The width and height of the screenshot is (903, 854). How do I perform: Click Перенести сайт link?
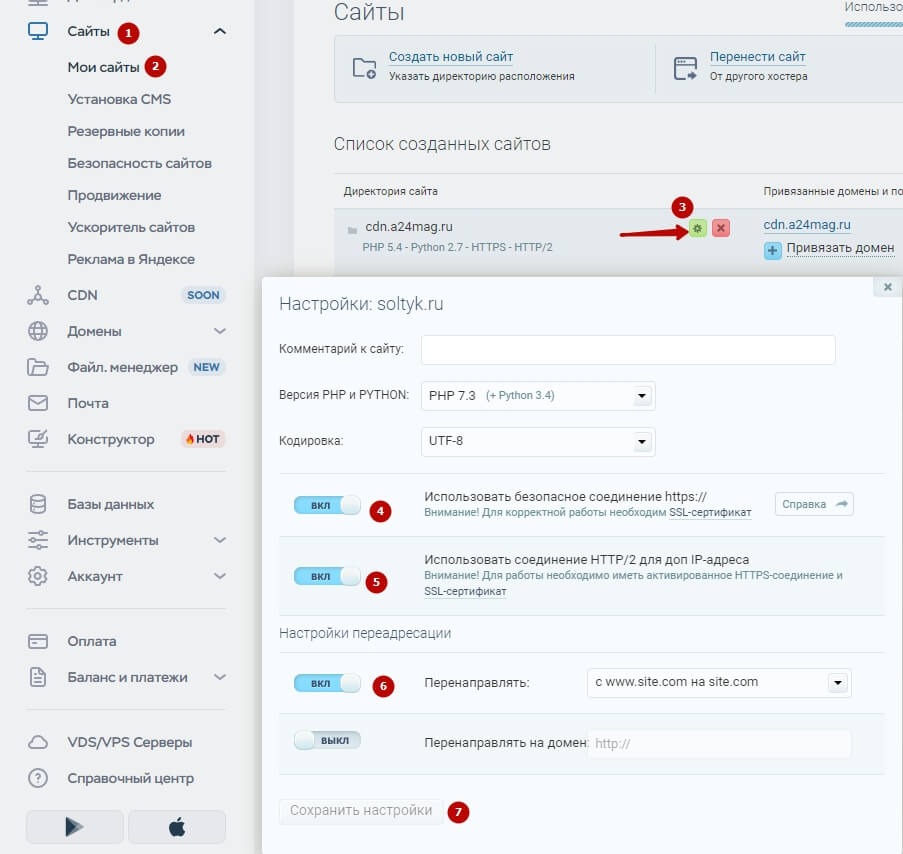click(x=757, y=57)
